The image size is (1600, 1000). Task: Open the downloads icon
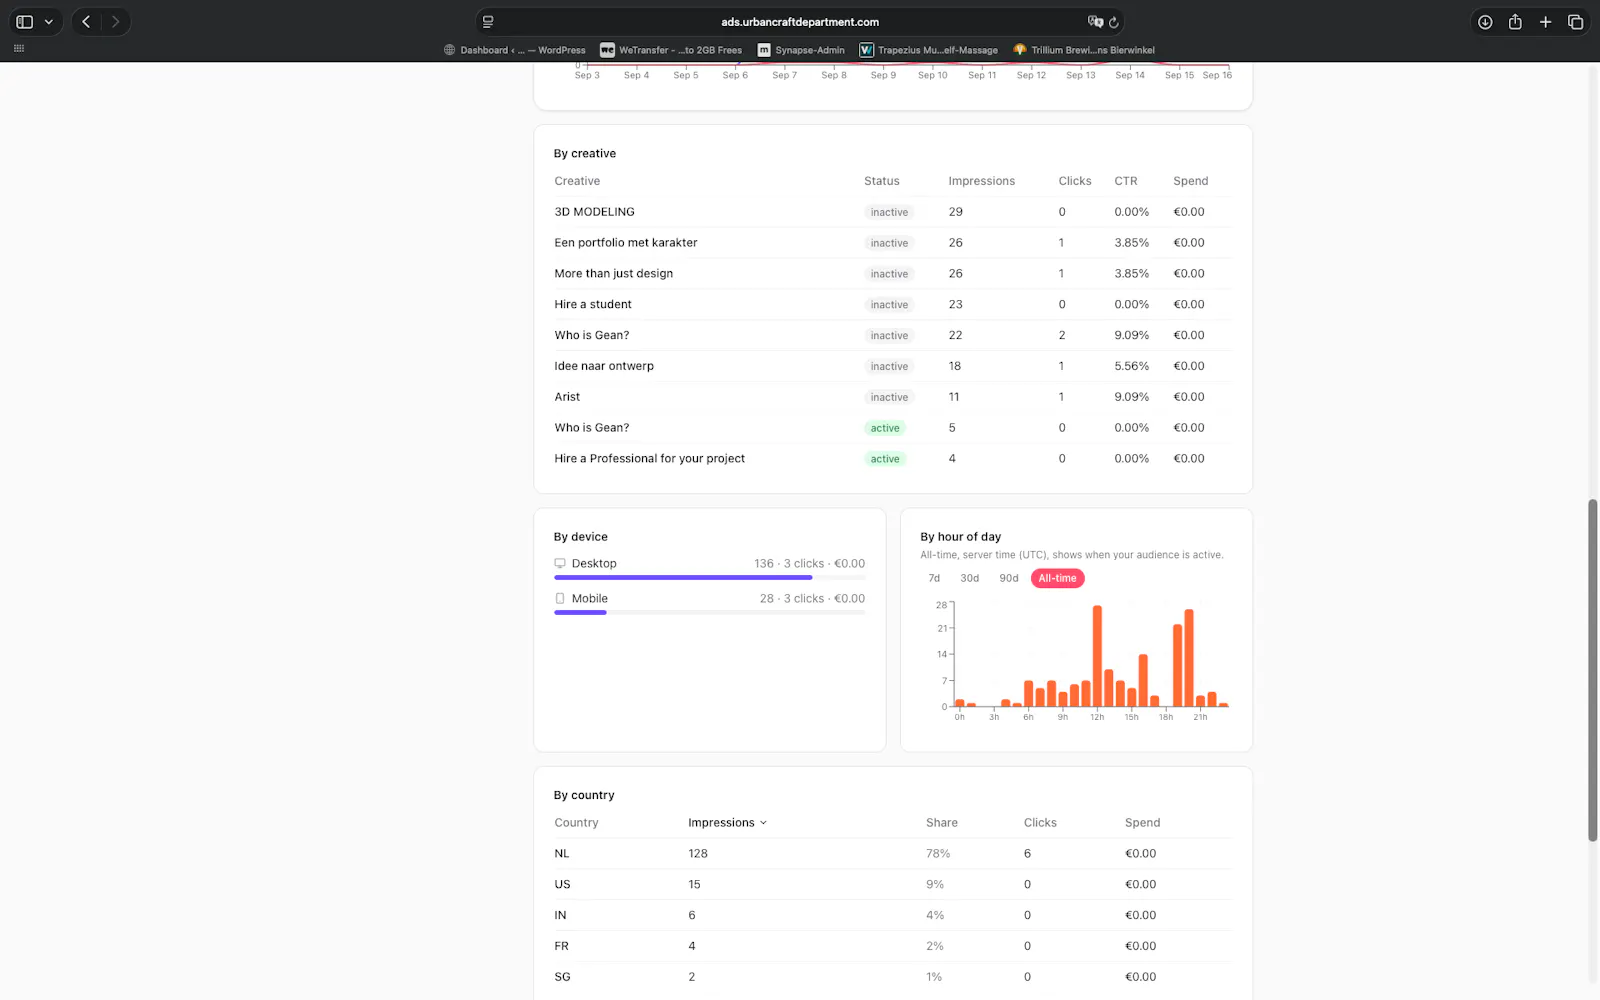point(1485,21)
